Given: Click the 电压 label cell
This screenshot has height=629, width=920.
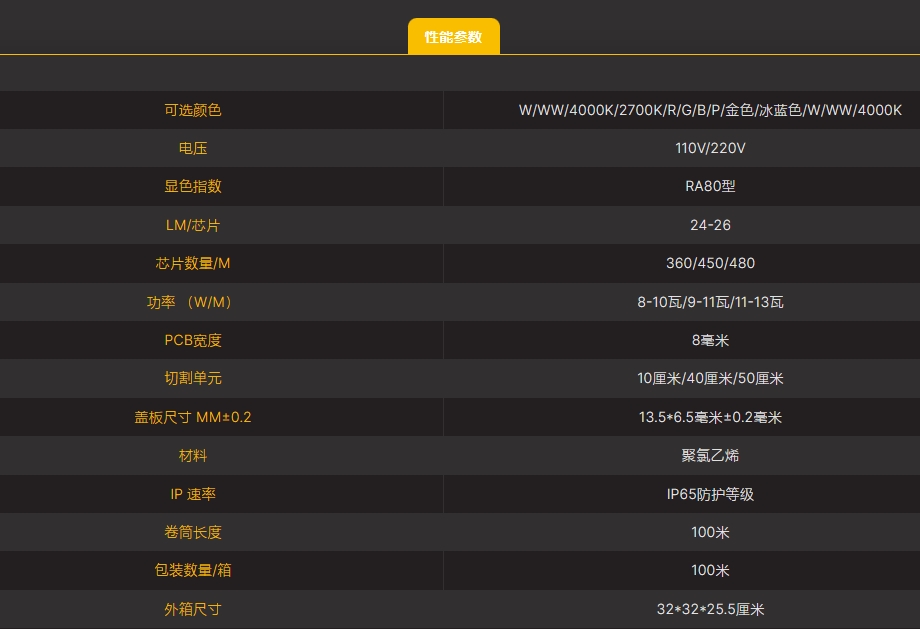Looking at the screenshot, I should [193, 148].
